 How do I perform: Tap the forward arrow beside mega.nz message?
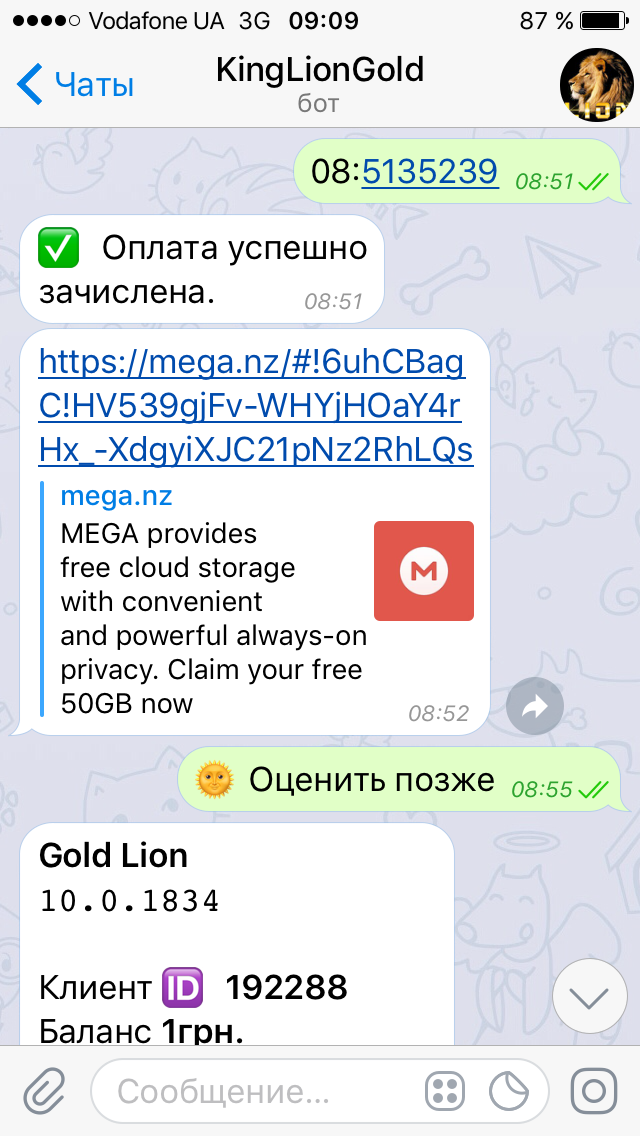click(x=535, y=706)
